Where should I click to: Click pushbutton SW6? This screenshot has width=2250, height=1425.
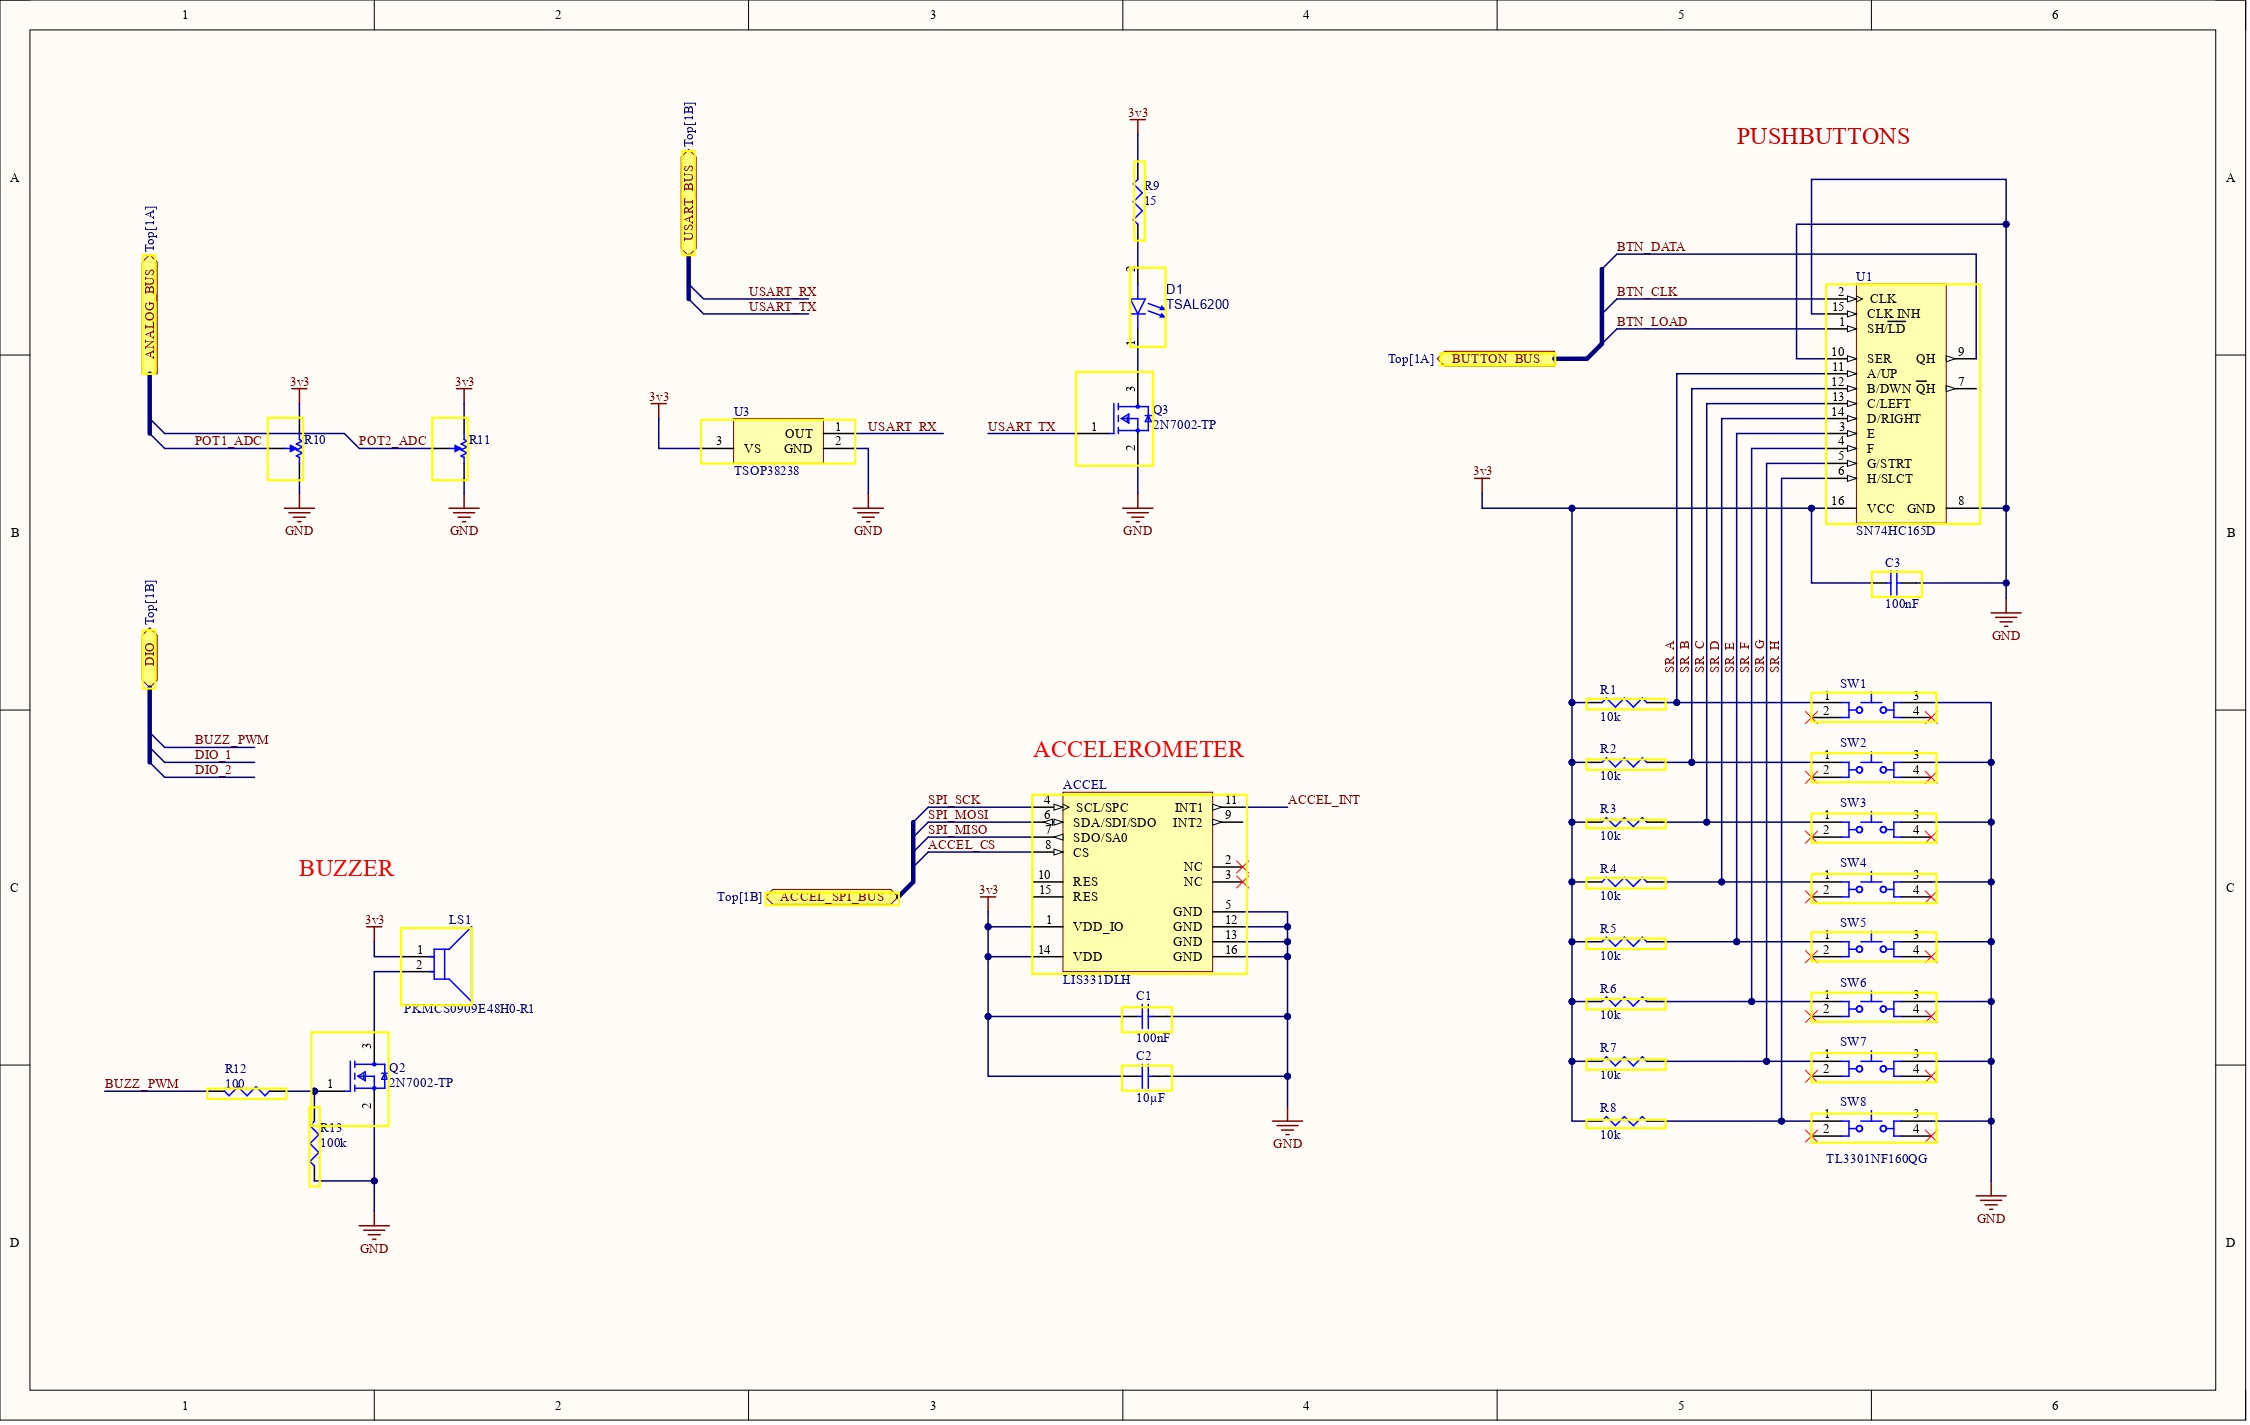[1873, 1007]
